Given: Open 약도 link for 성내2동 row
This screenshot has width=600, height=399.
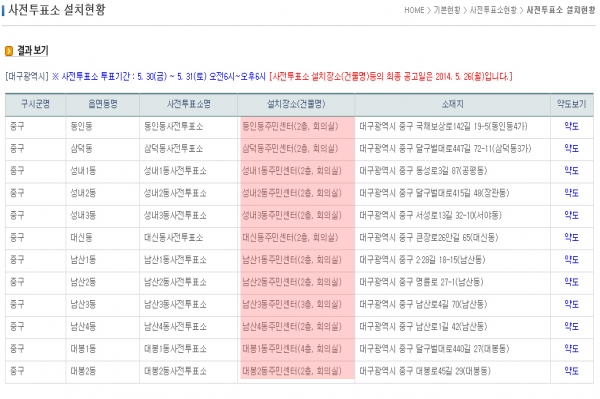Looking at the screenshot, I should click(571, 193).
